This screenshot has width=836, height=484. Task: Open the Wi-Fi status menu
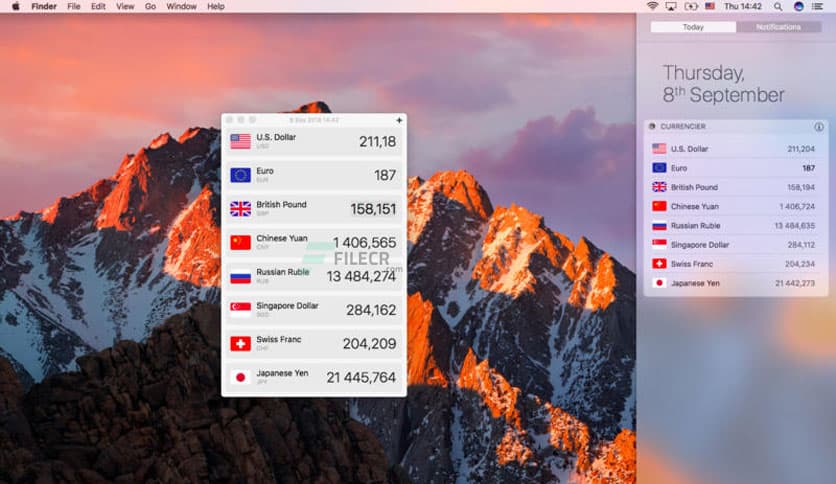click(x=652, y=6)
